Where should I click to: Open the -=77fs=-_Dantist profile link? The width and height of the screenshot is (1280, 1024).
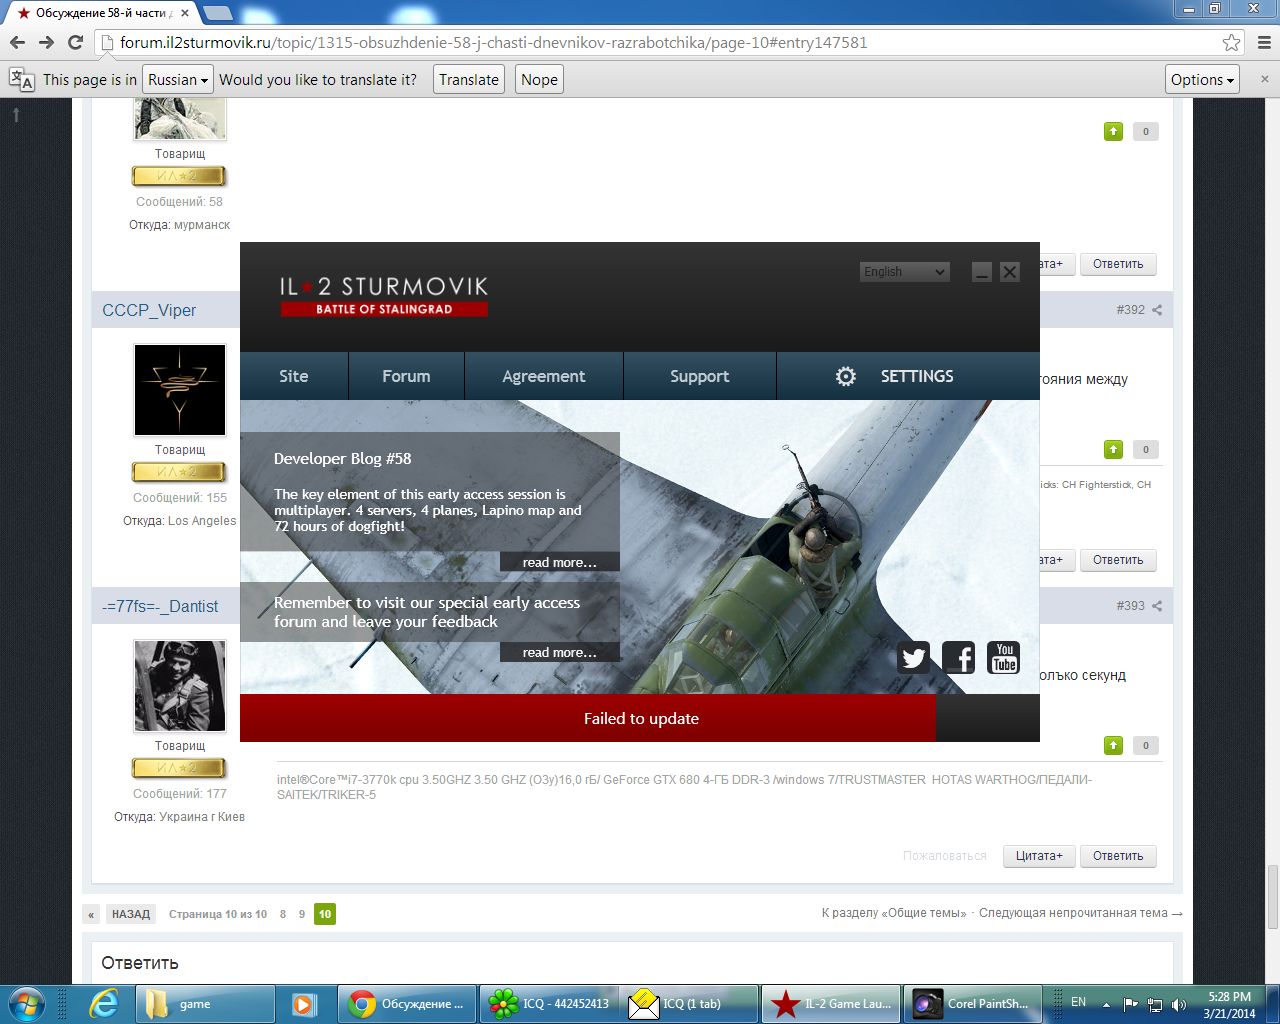tap(160, 606)
